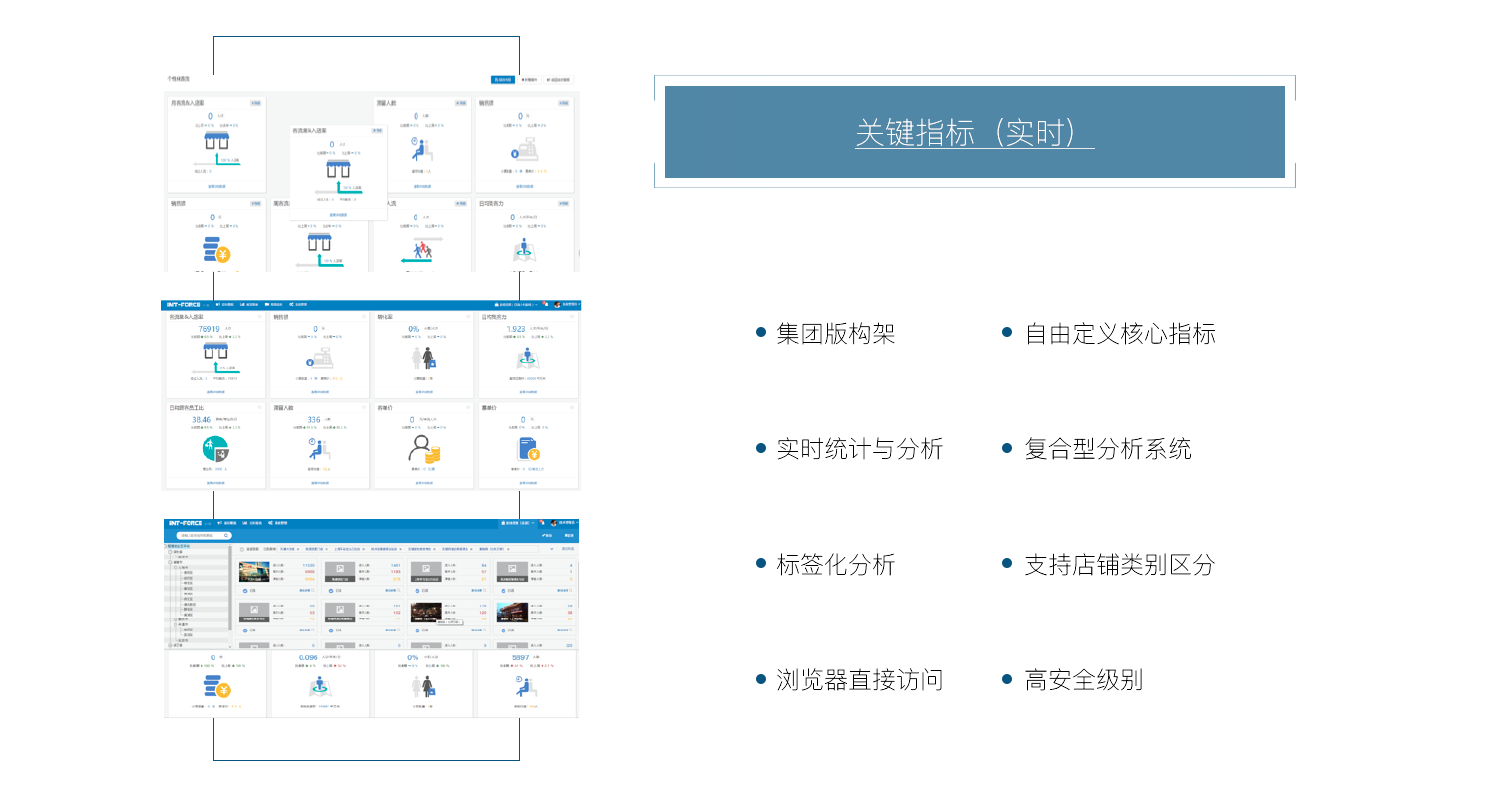Click the cash register icon showing 0 in the middle dashboard
The width and height of the screenshot is (1488, 798).
pyautogui.click(x=319, y=358)
